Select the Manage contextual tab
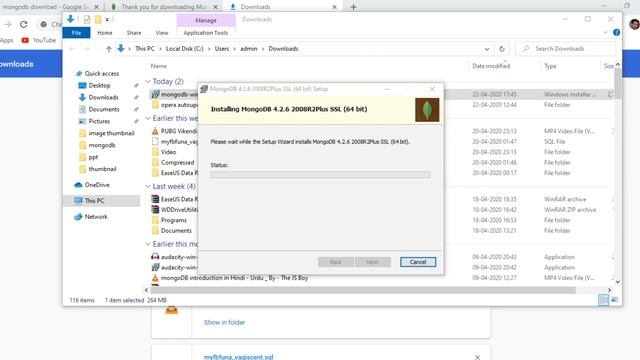Screen dimensions: 640x360 206,20
